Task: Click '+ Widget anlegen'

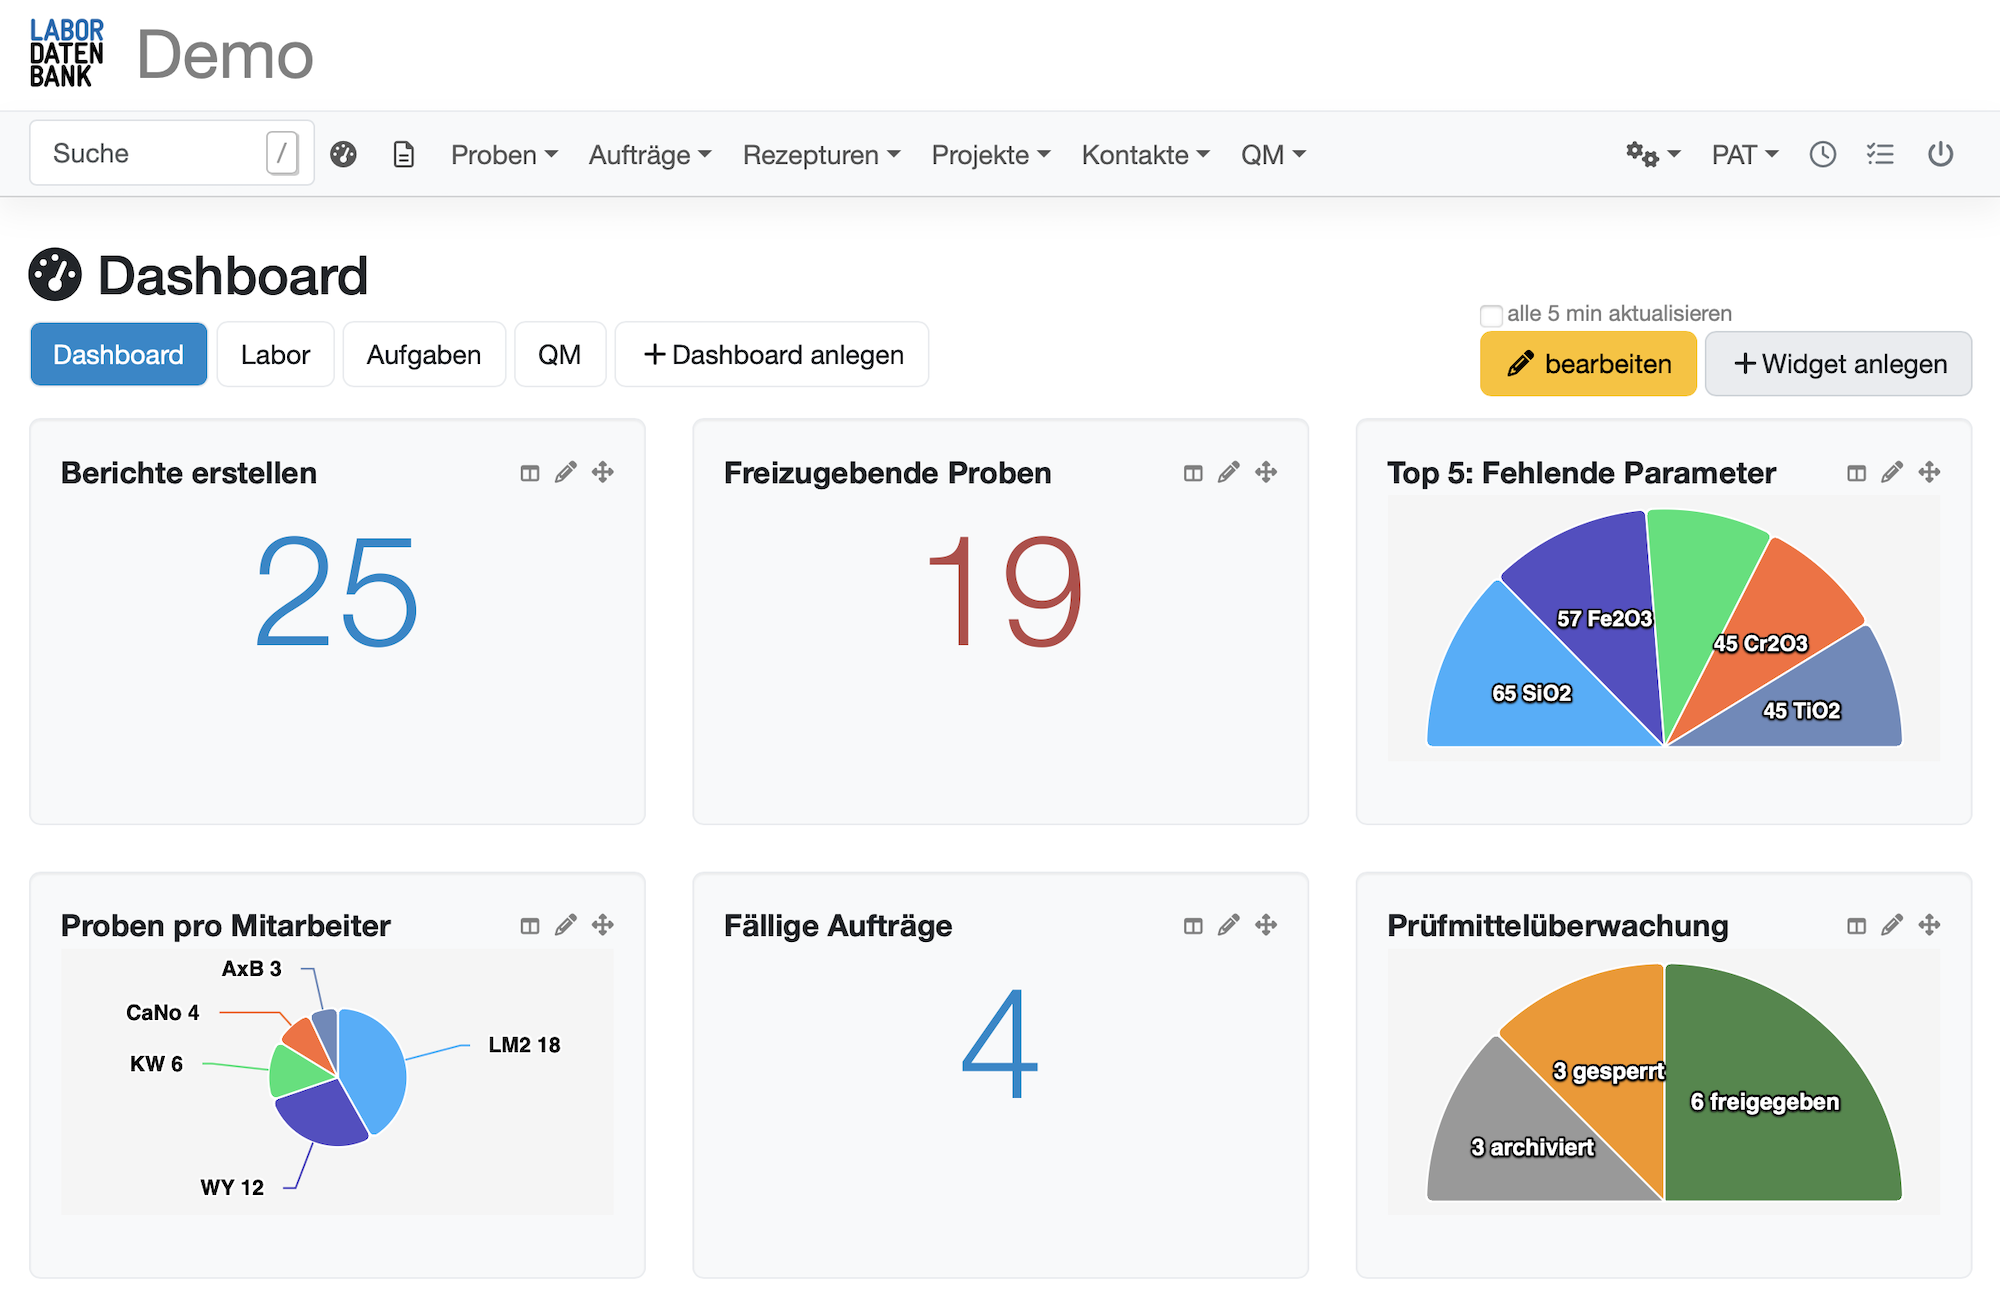Action: [1838, 363]
